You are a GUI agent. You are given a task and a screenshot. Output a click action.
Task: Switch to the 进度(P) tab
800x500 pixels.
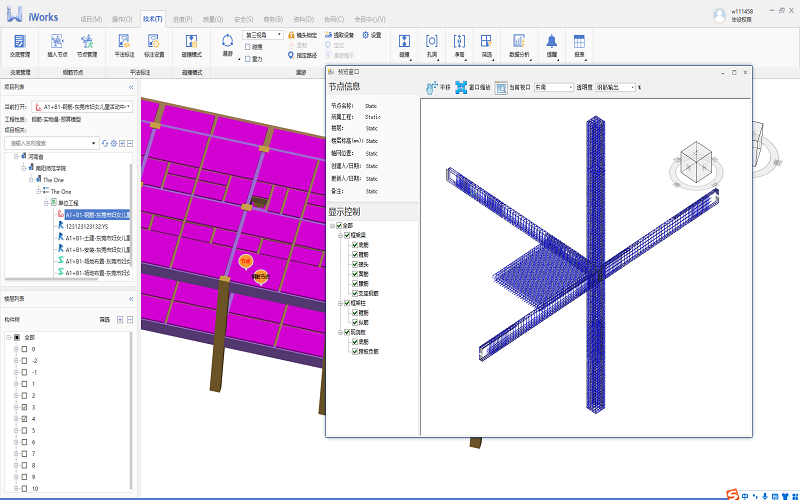pyautogui.click(x=182, y=19)
